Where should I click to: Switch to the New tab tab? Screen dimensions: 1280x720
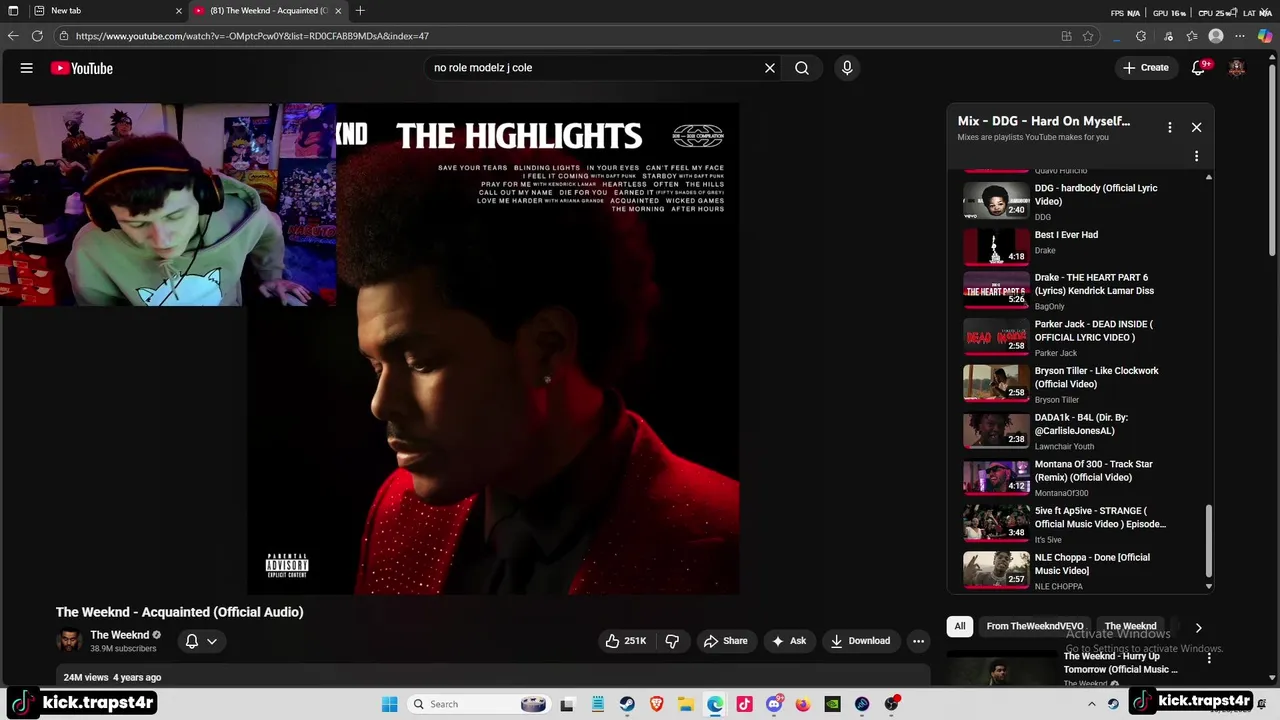coord(108,10)
